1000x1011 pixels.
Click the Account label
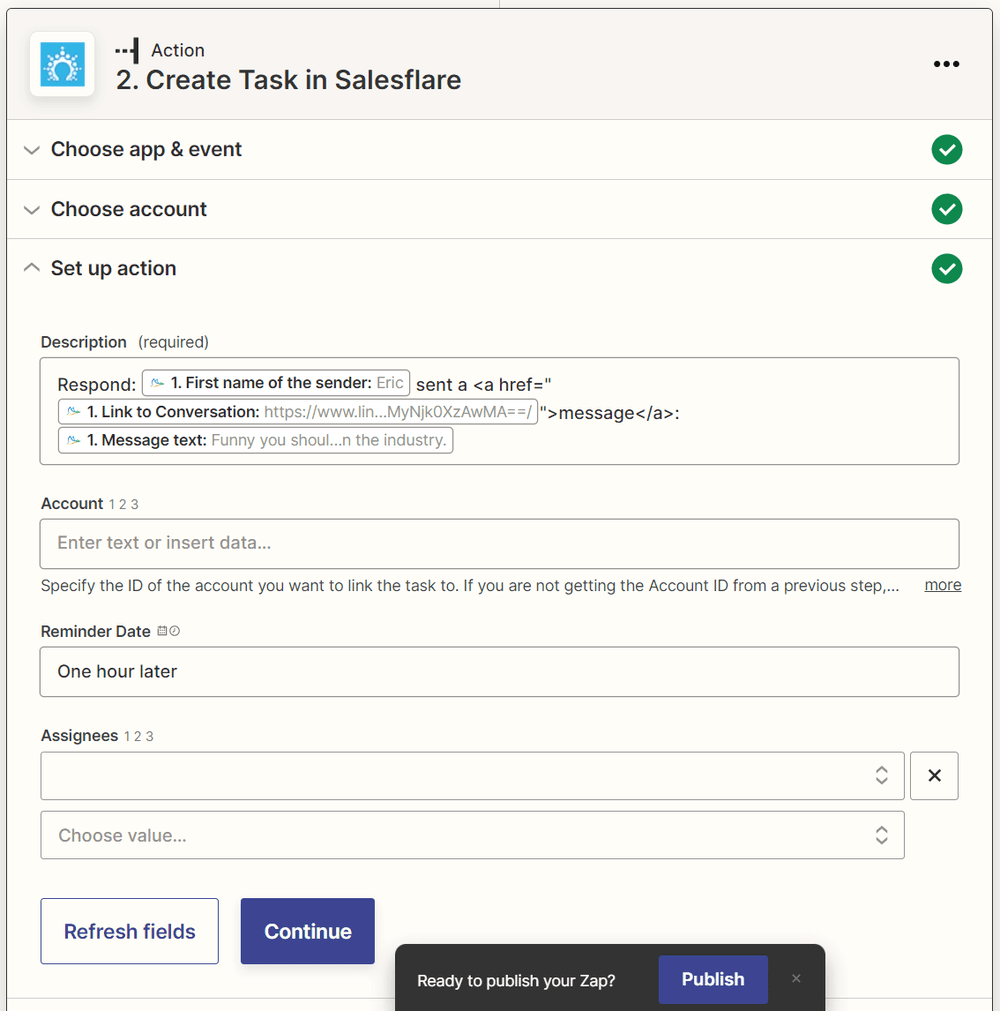[72, 504]
